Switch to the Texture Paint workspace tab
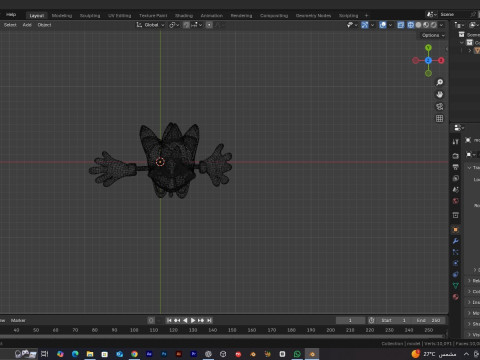Image resolution: width=480 pixels, height=360 pixels. point(153,15)
